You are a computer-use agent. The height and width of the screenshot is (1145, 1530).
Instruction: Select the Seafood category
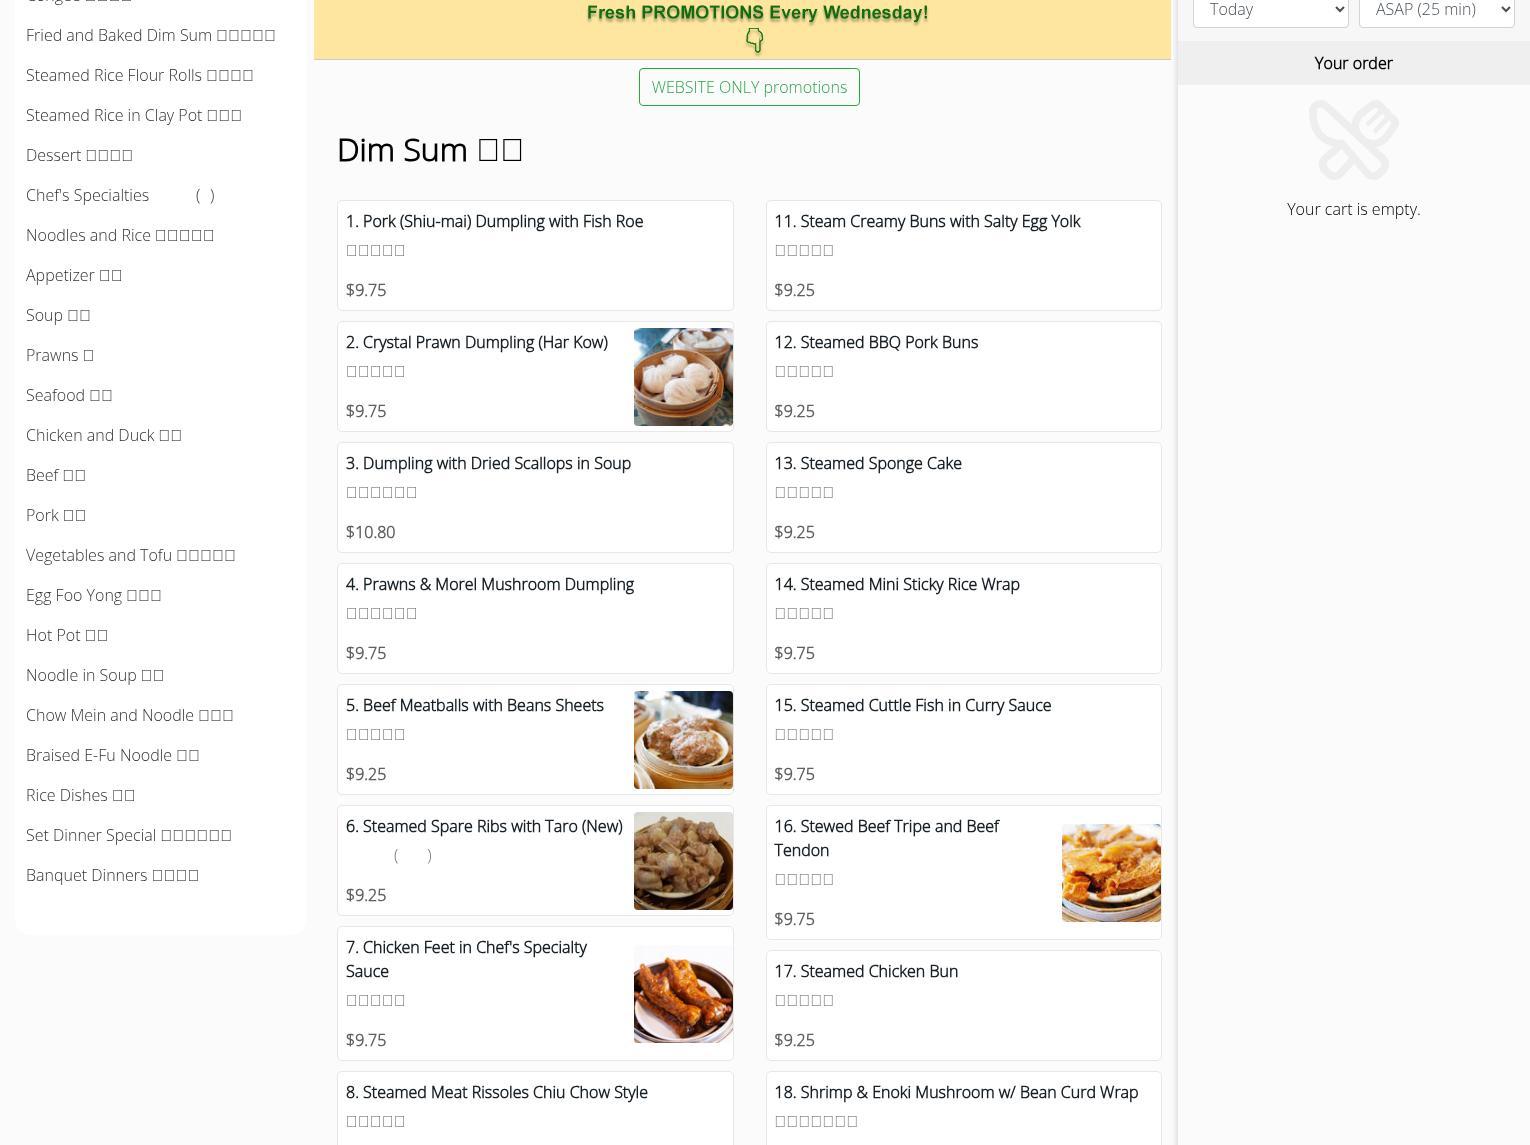pyautogui.click(x=69, y=395)
